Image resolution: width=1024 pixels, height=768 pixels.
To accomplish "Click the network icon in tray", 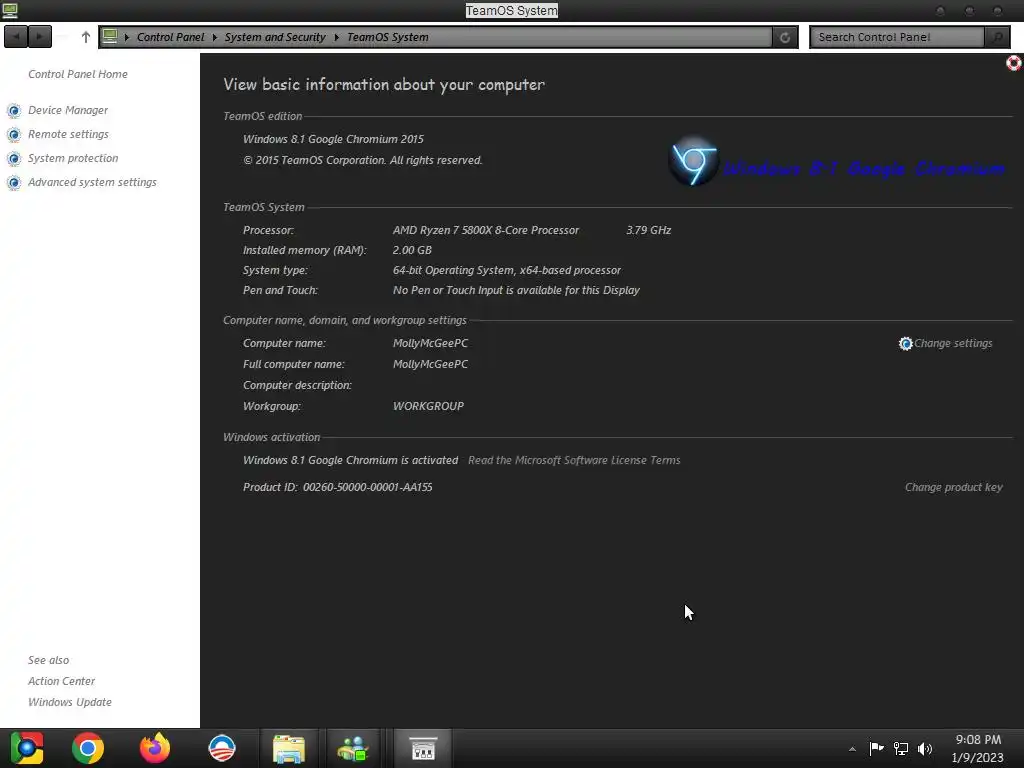I will tap(901, 748).
